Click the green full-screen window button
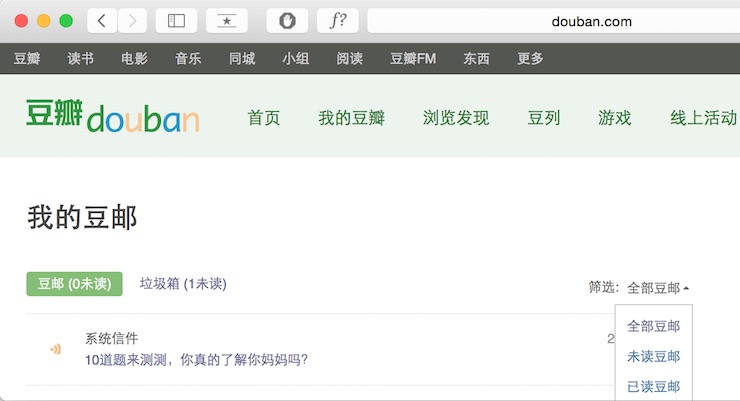Screen dimensions: 740x401 tap(66, 21)
